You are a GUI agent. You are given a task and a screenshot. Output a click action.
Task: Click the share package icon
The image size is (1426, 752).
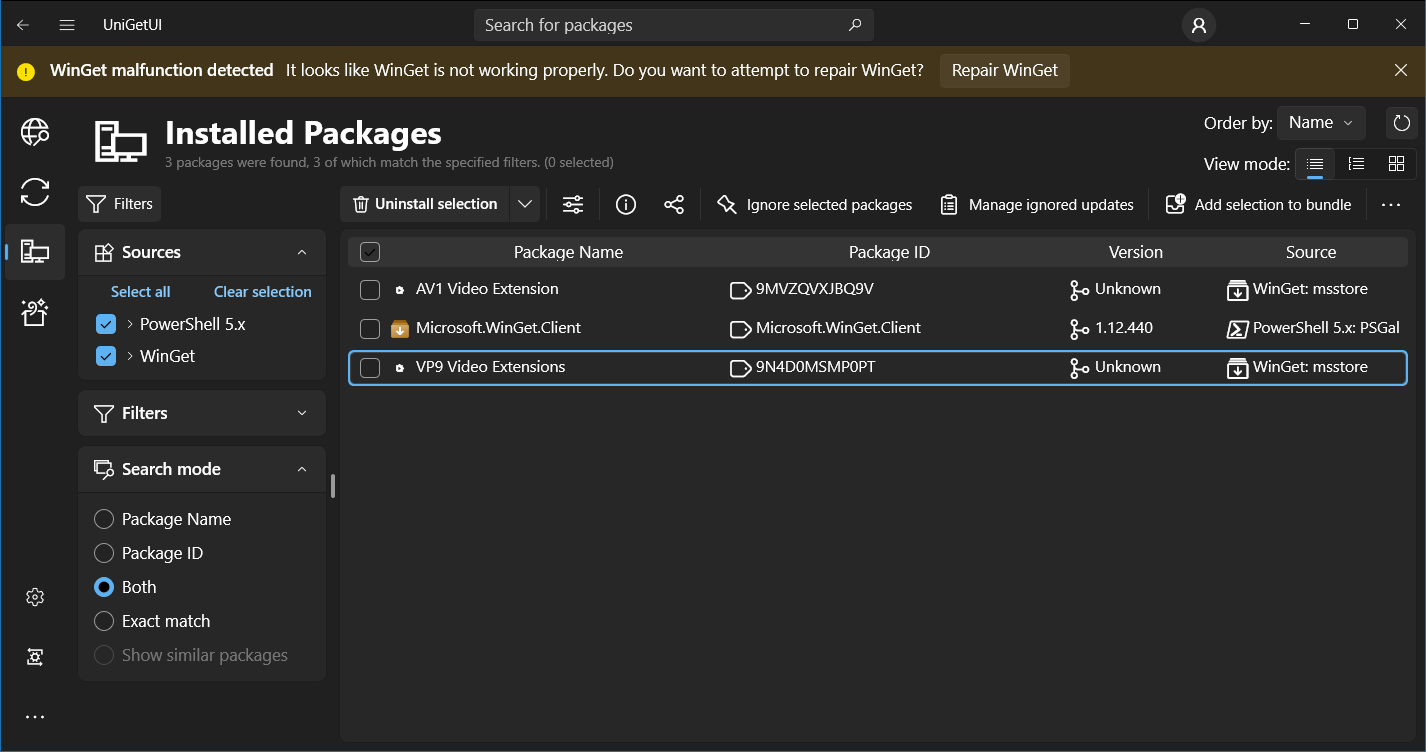click(674, 205)
